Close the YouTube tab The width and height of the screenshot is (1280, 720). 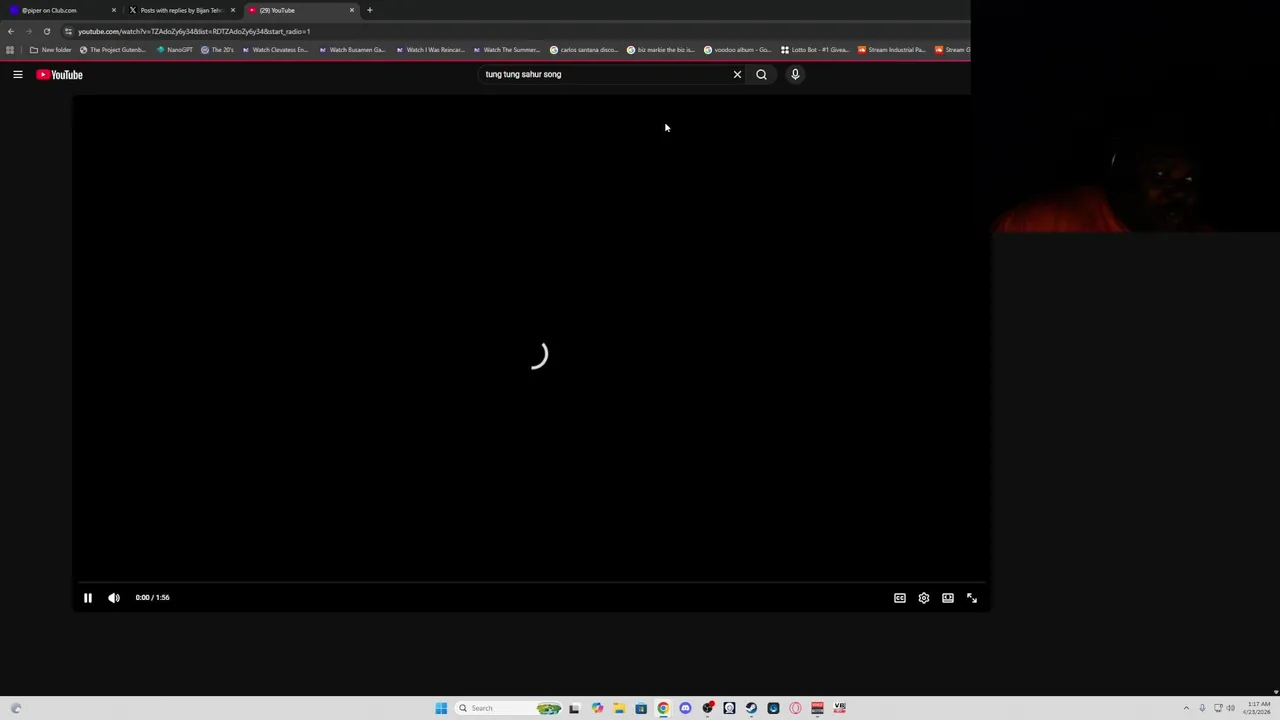[352, 10]
